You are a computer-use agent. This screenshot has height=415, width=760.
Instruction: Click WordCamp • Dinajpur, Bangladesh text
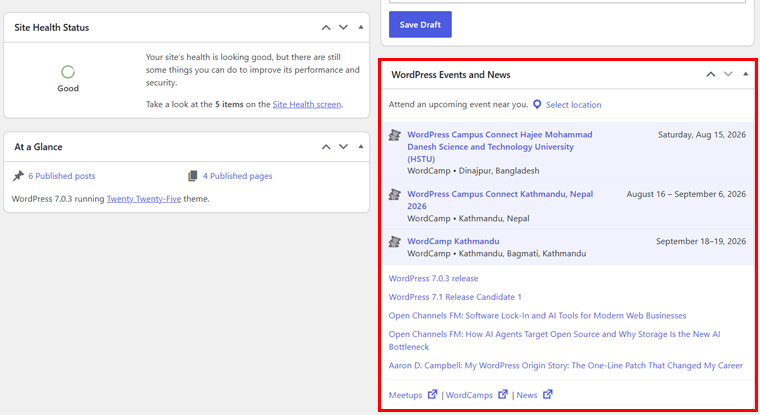[473, 171]
